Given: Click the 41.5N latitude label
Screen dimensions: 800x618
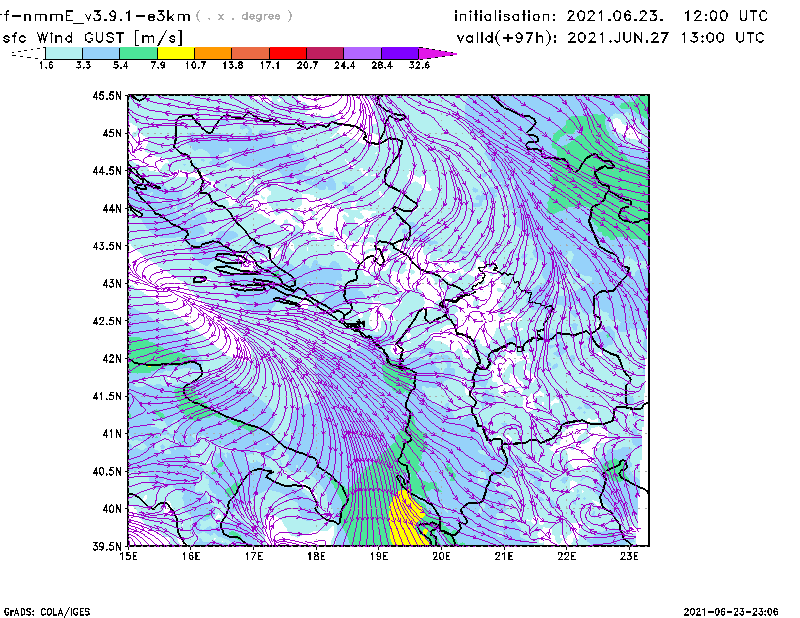Looking at the screenshot, I should 107,396.
